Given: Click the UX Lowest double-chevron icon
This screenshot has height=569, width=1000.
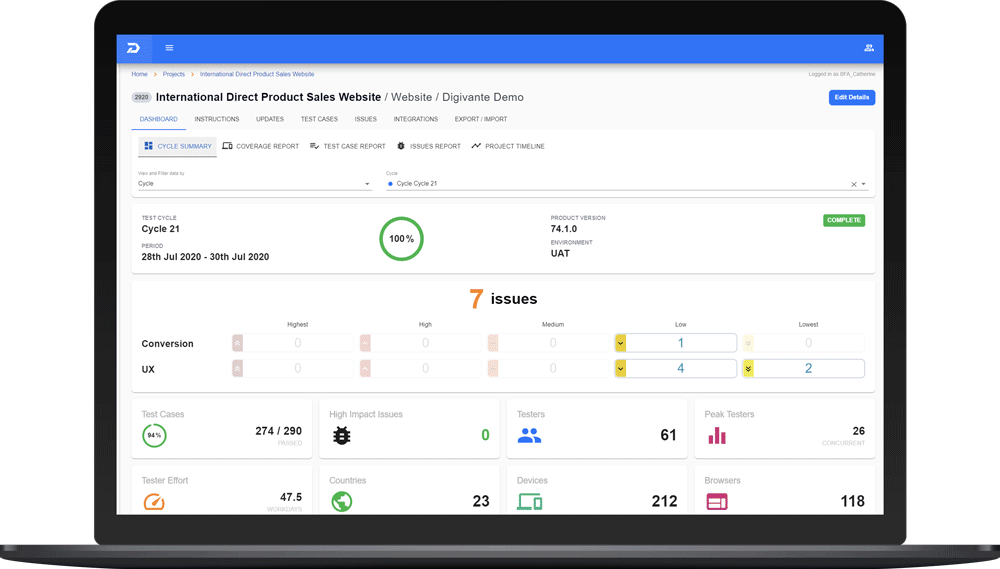Looking at the screenshot, I should pos(748,369).
